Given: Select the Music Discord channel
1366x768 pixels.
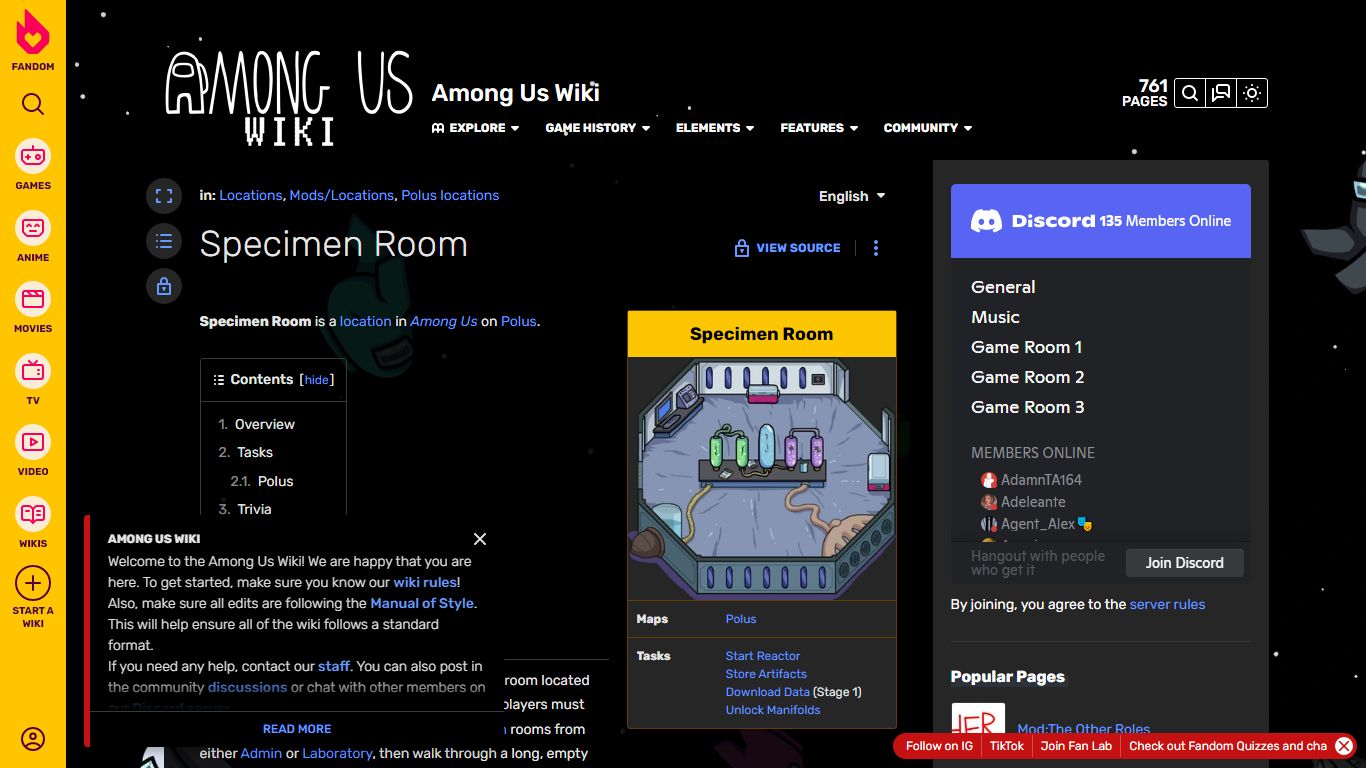Looking at the screenshot, I should pyautogui.click(x=995, y=317).
